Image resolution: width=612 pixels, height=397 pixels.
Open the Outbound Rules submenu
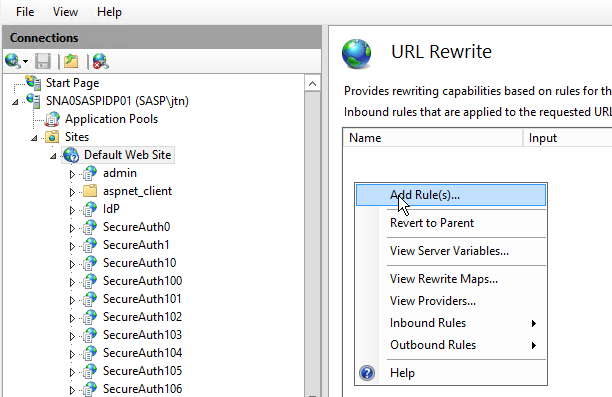pyautogui.click(x=451, y=345)
